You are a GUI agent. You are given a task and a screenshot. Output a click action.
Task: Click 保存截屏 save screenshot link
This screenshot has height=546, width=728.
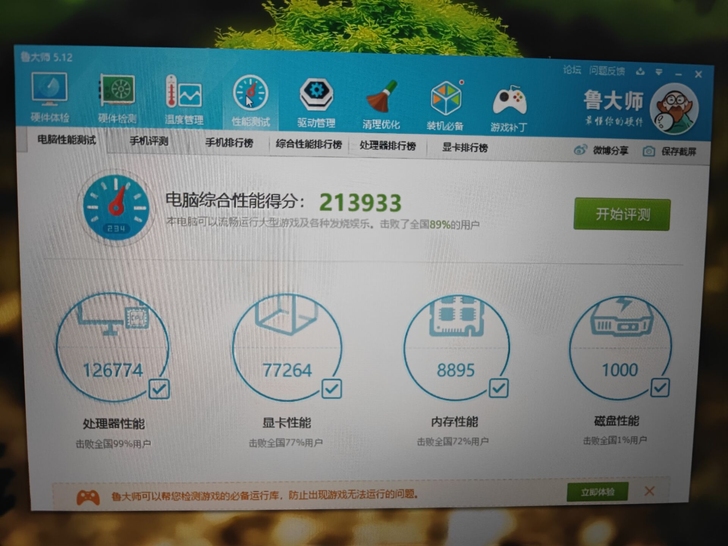click(x=678, y=152)
